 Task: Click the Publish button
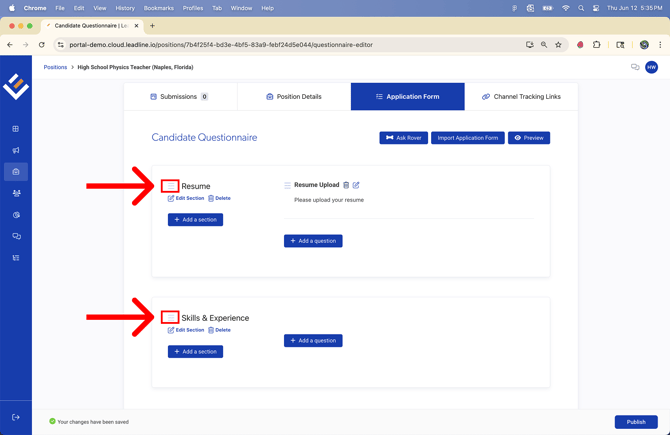(635, 422)
